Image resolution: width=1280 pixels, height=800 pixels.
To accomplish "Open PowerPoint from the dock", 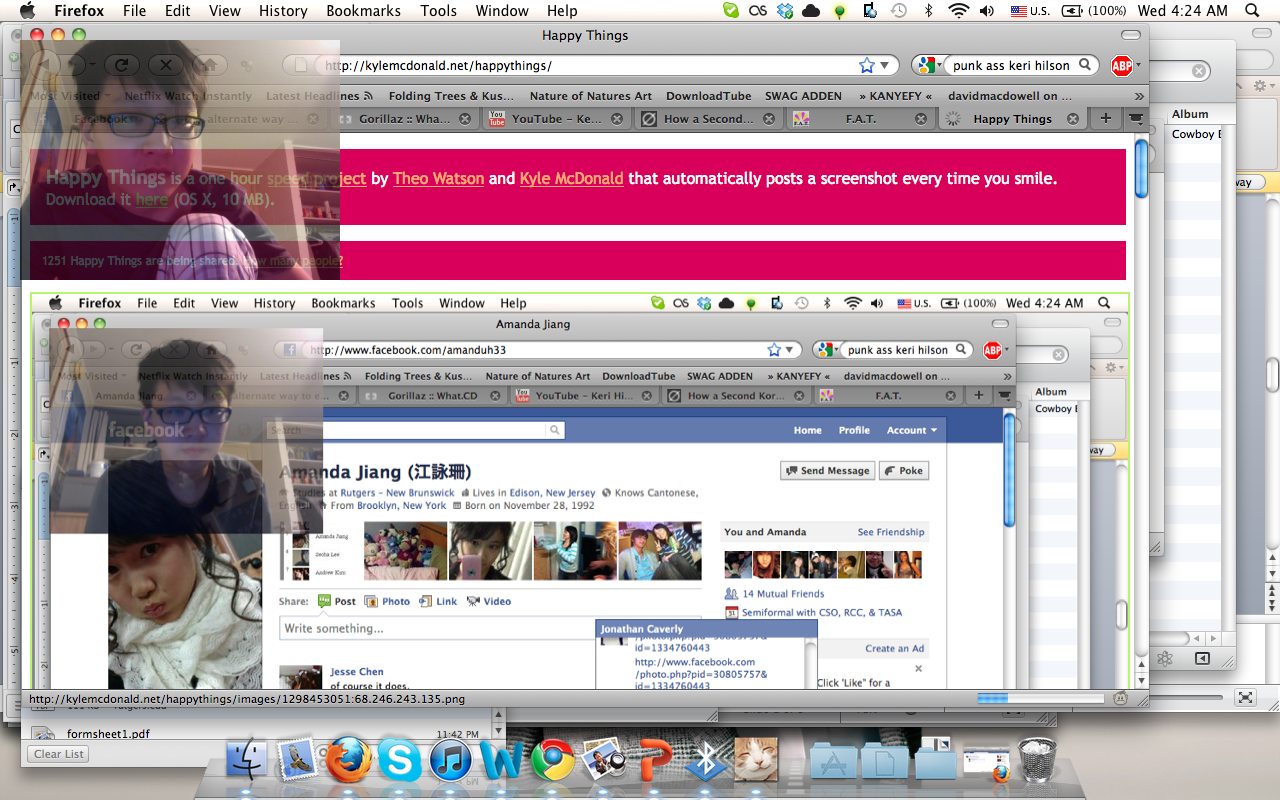I will pos(655,762).
